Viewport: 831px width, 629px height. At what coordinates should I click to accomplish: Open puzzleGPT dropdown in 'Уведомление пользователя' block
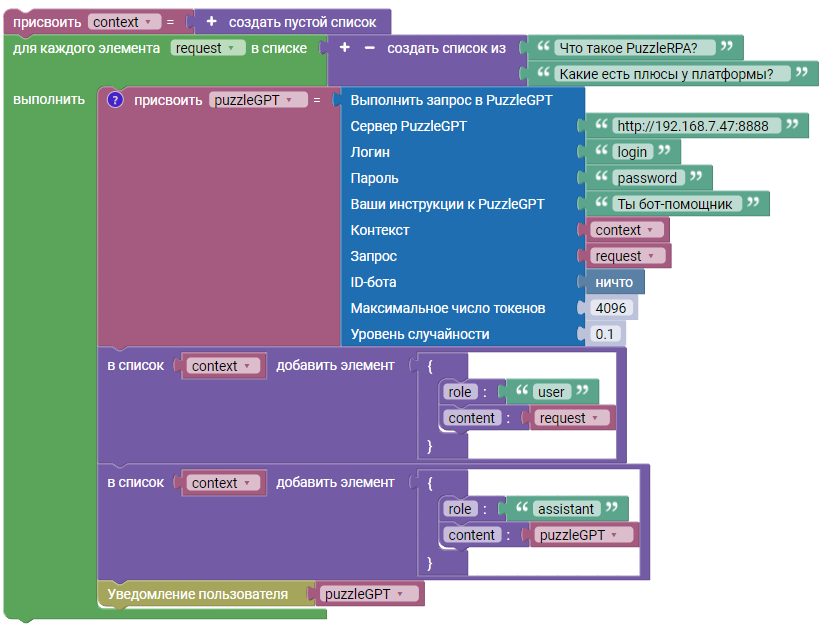point(369,594)
